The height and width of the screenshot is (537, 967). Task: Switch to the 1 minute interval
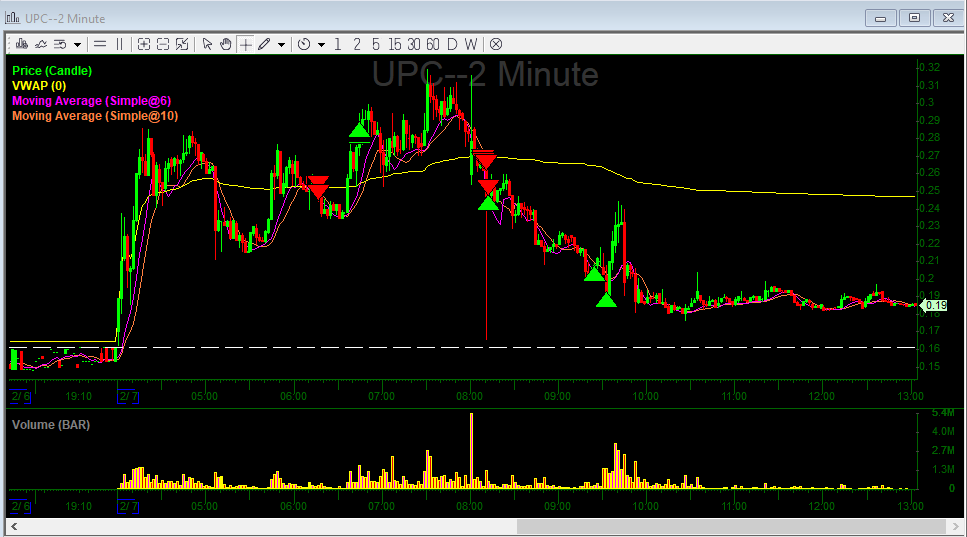[337, 44]
